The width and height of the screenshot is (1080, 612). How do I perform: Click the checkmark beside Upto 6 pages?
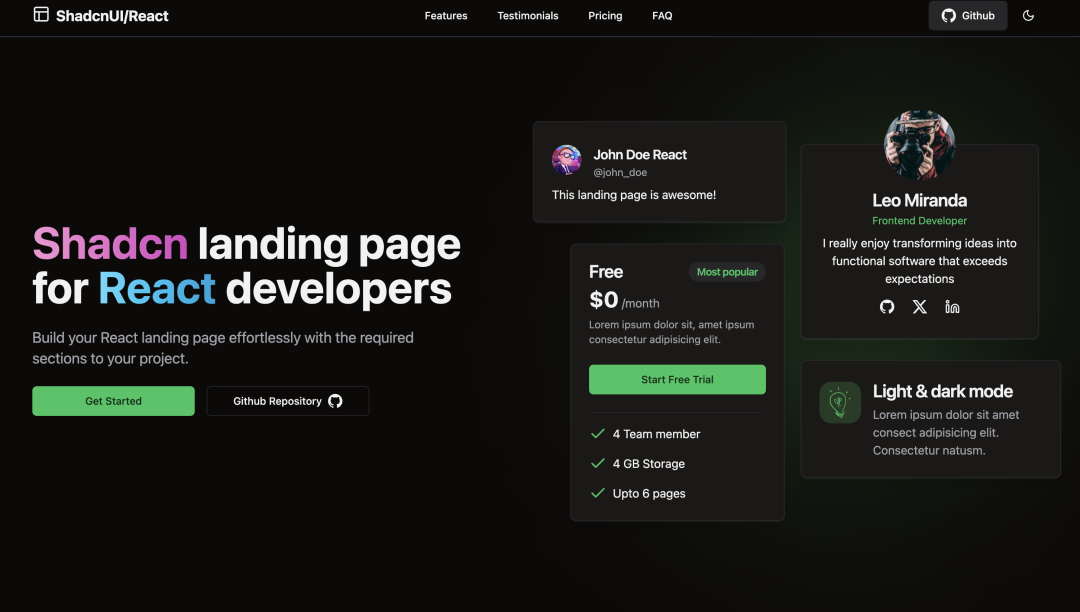[598, 493]
